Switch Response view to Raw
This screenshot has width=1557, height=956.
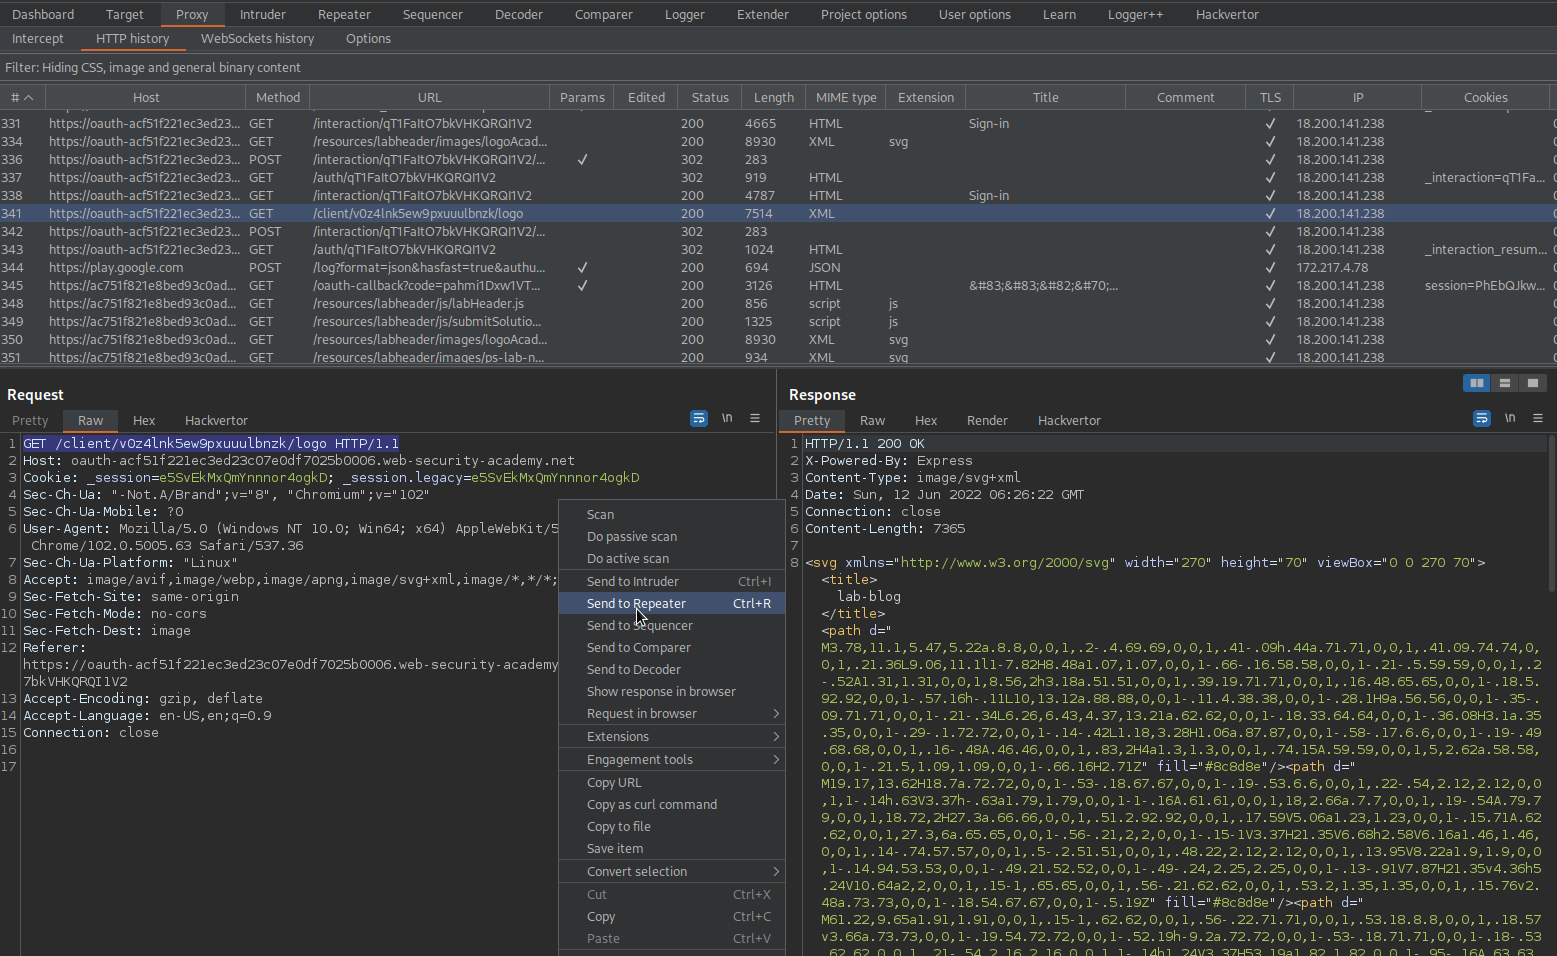872,421
